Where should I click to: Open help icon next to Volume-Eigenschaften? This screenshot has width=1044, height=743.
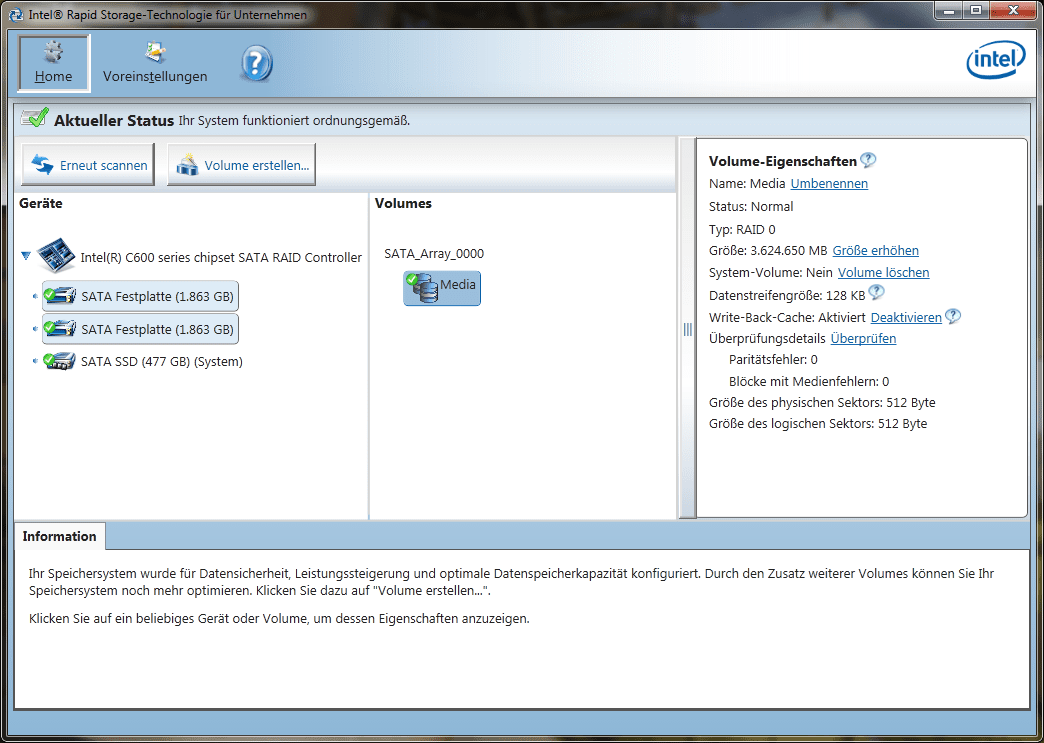coord(868,160)
